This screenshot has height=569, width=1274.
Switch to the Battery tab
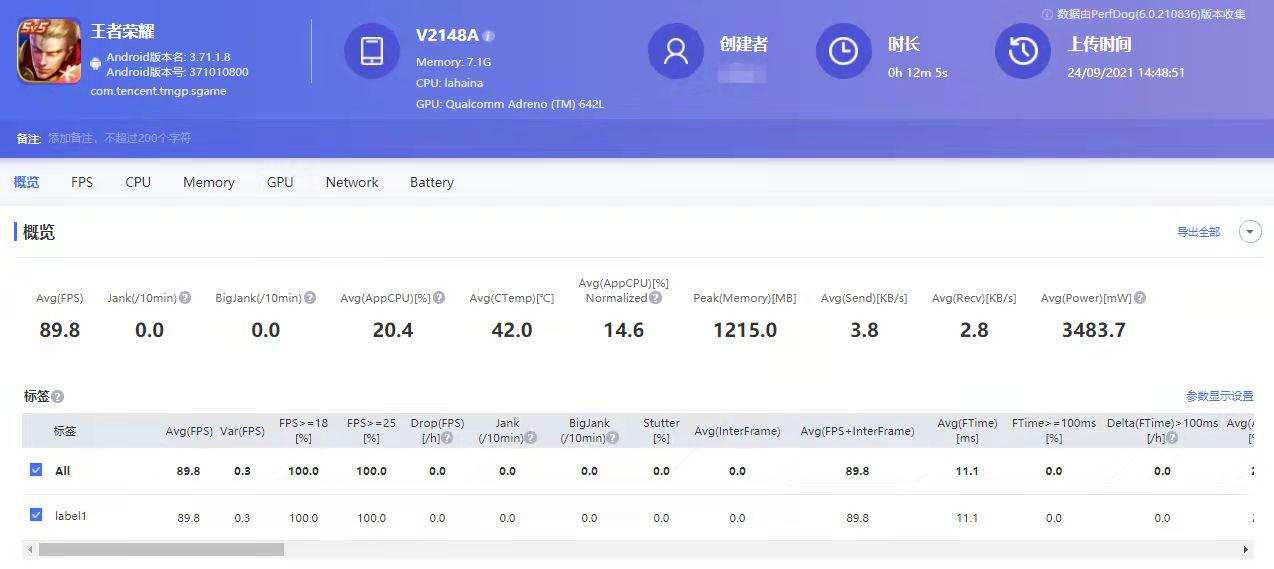click(432, 182)
